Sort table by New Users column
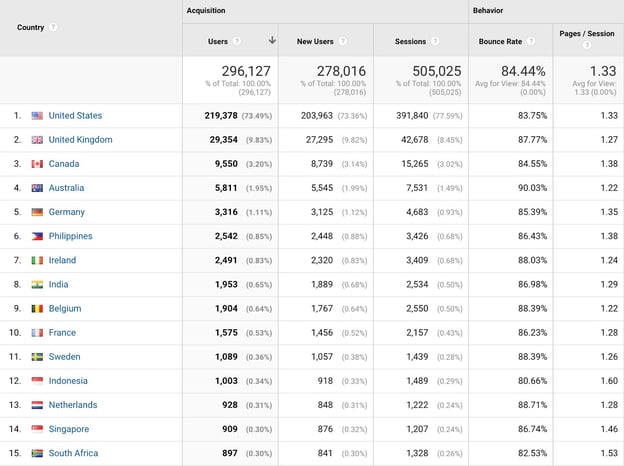 (x=316, y=41)
